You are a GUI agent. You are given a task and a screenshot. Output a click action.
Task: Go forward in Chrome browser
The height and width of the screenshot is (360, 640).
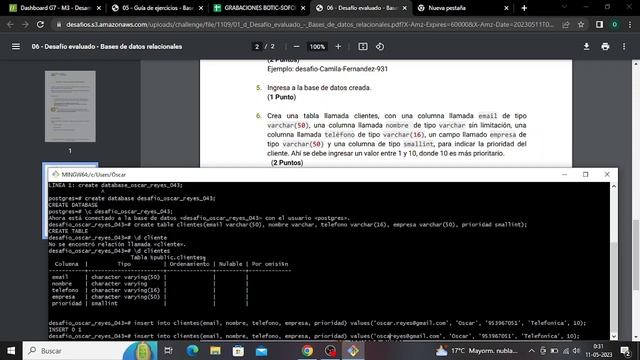pyautogui.click(x=25, y=24)
